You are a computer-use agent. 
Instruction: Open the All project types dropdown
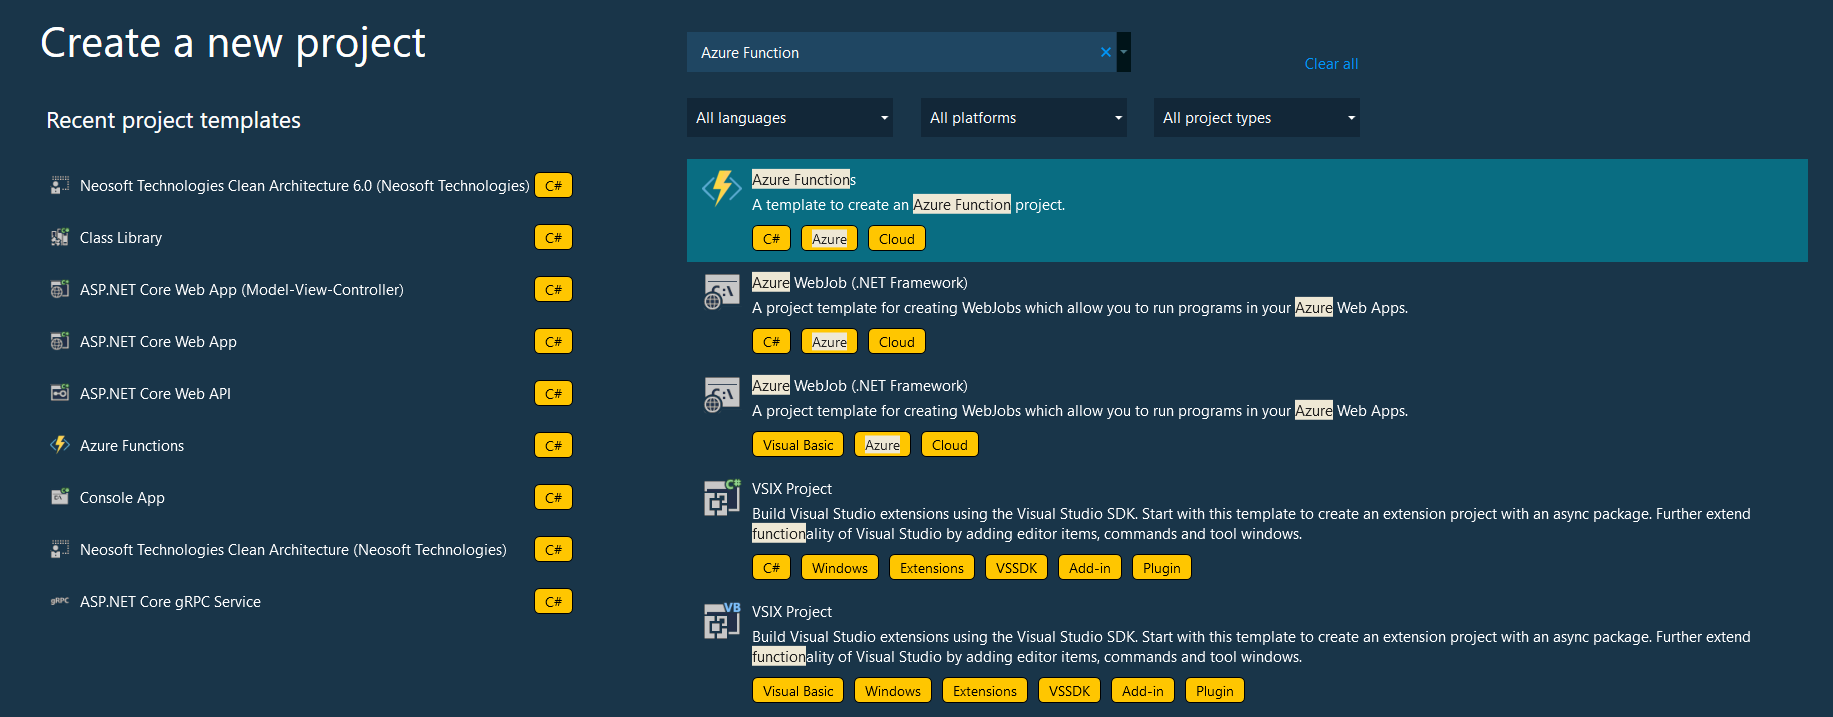pyautogui.click(x=1256, y=118)
